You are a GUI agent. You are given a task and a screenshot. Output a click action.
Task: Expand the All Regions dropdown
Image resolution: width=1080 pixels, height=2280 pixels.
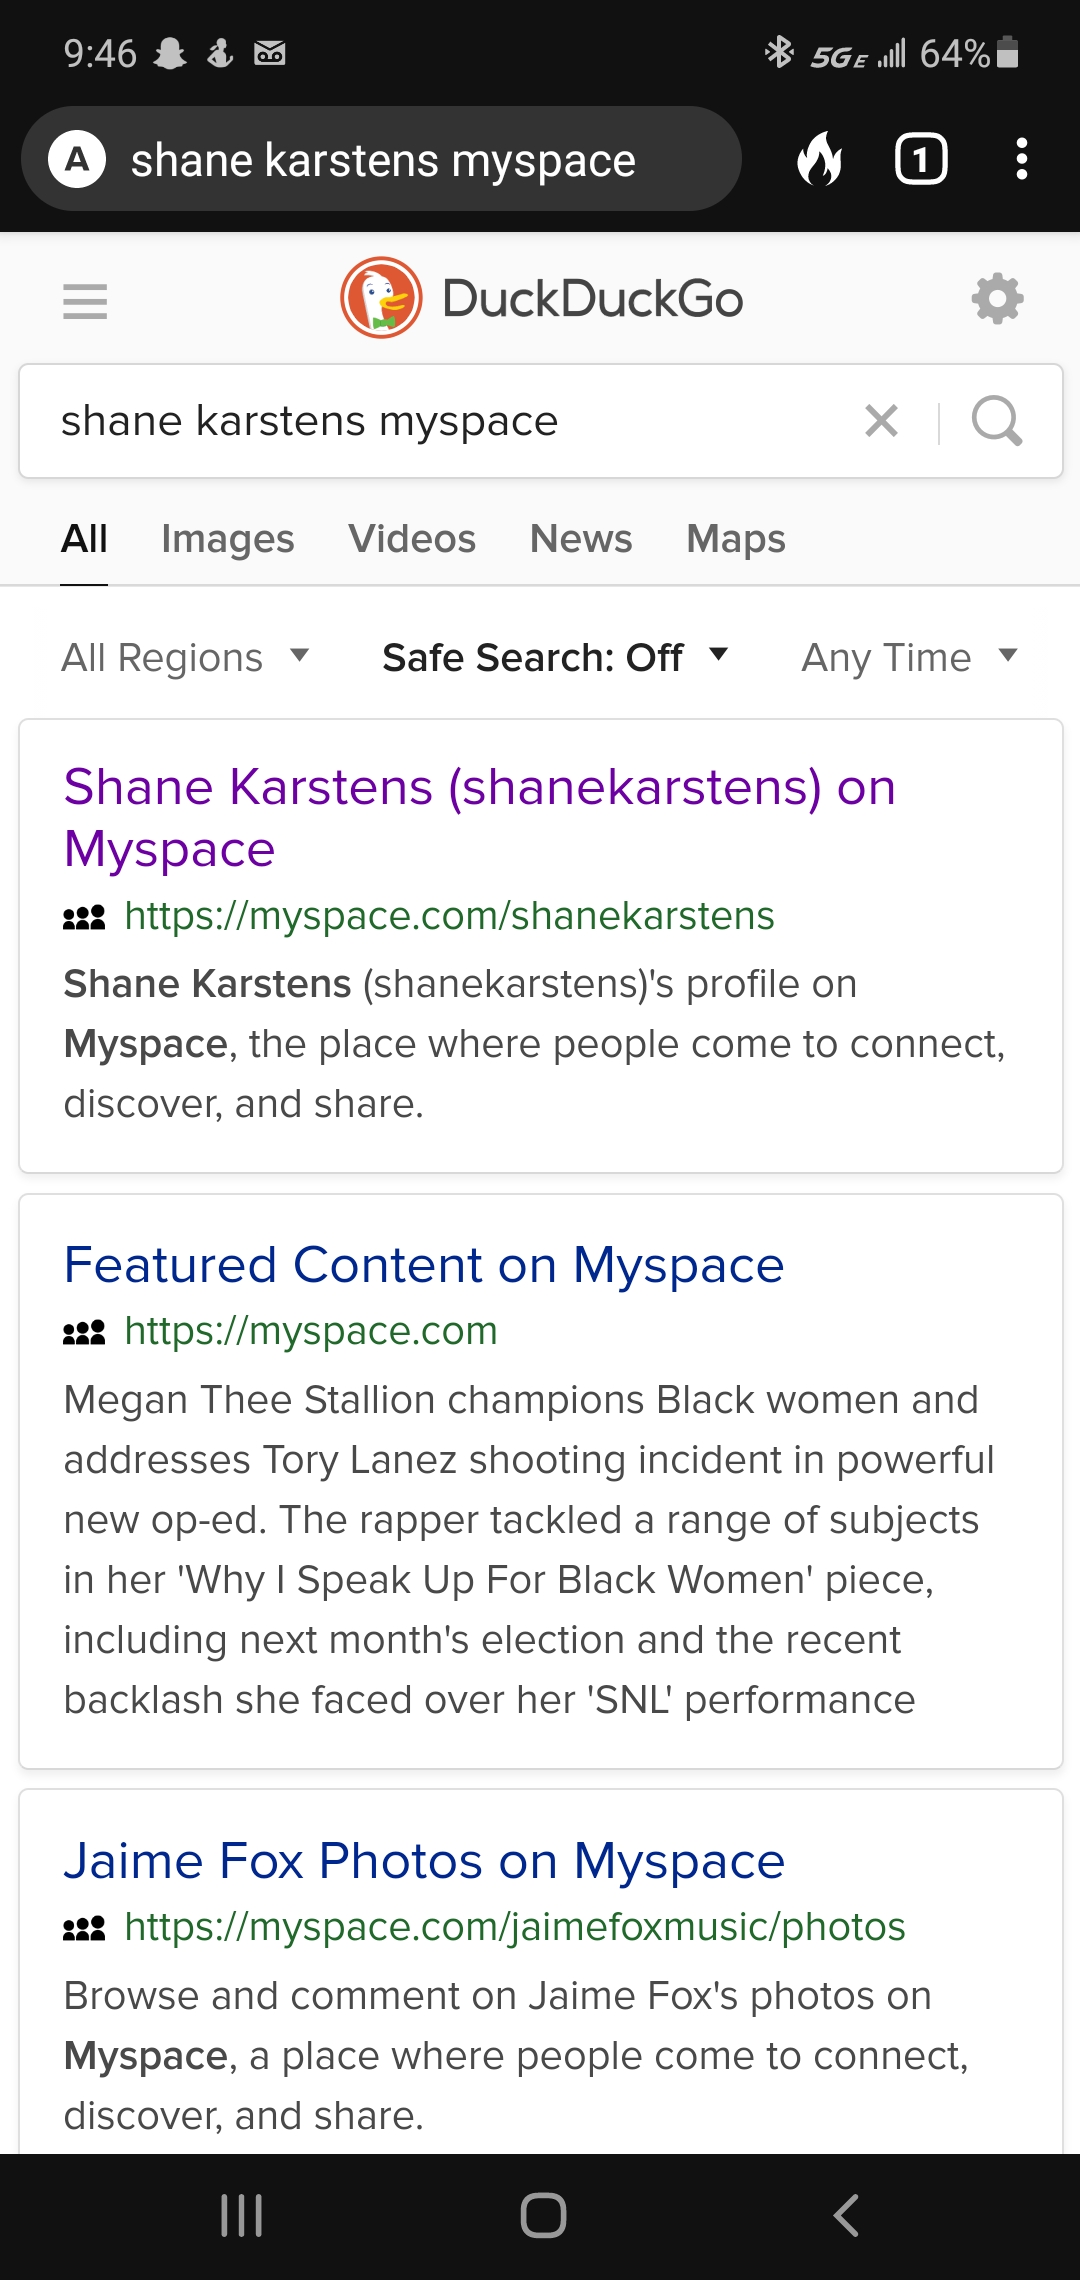[x=185, y=657]
